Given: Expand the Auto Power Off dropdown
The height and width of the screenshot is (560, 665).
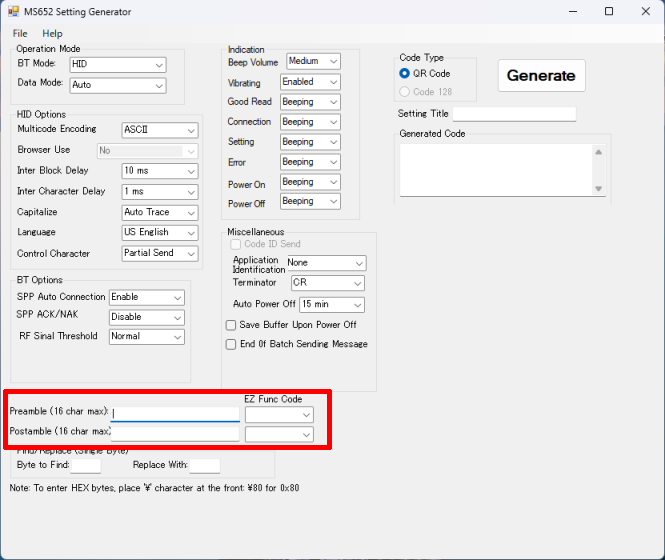Looking at the screenshot, I should (331, 304).
